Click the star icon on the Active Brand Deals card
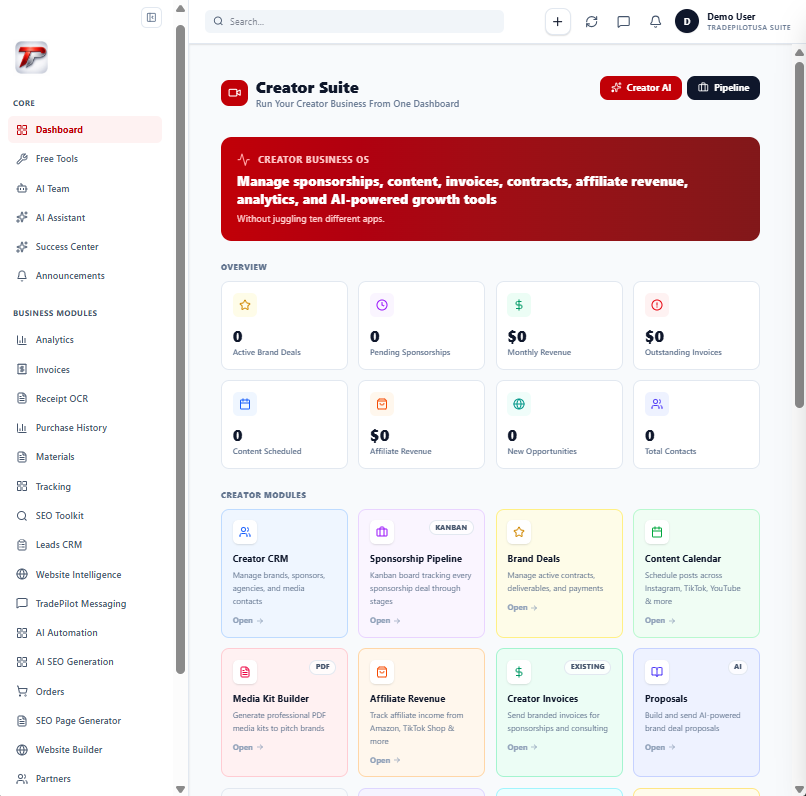This screenshot has height=796, width=806. [245, 305]
